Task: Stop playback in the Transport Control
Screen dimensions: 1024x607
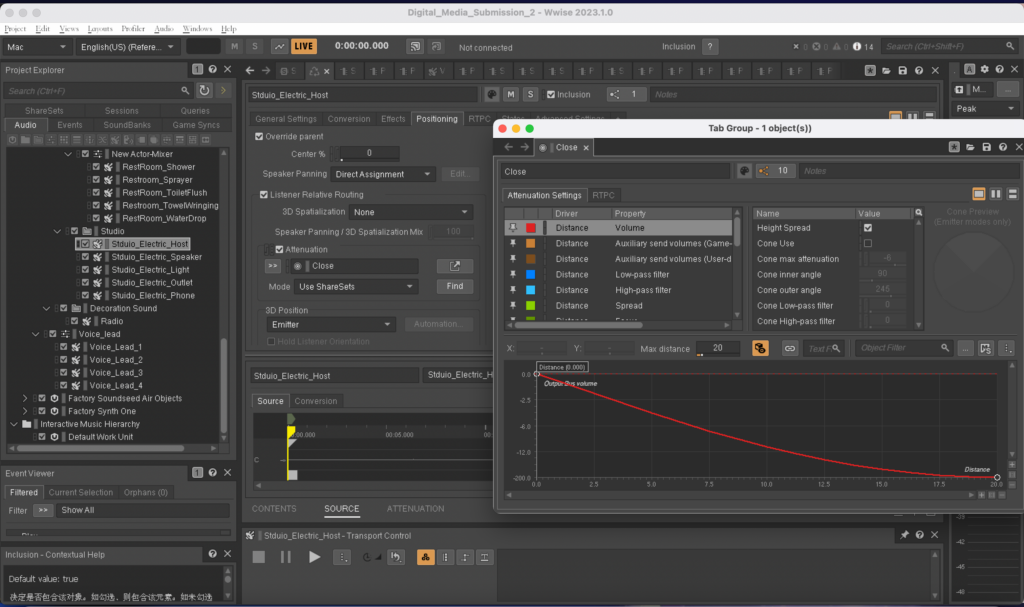Action: 259,557
